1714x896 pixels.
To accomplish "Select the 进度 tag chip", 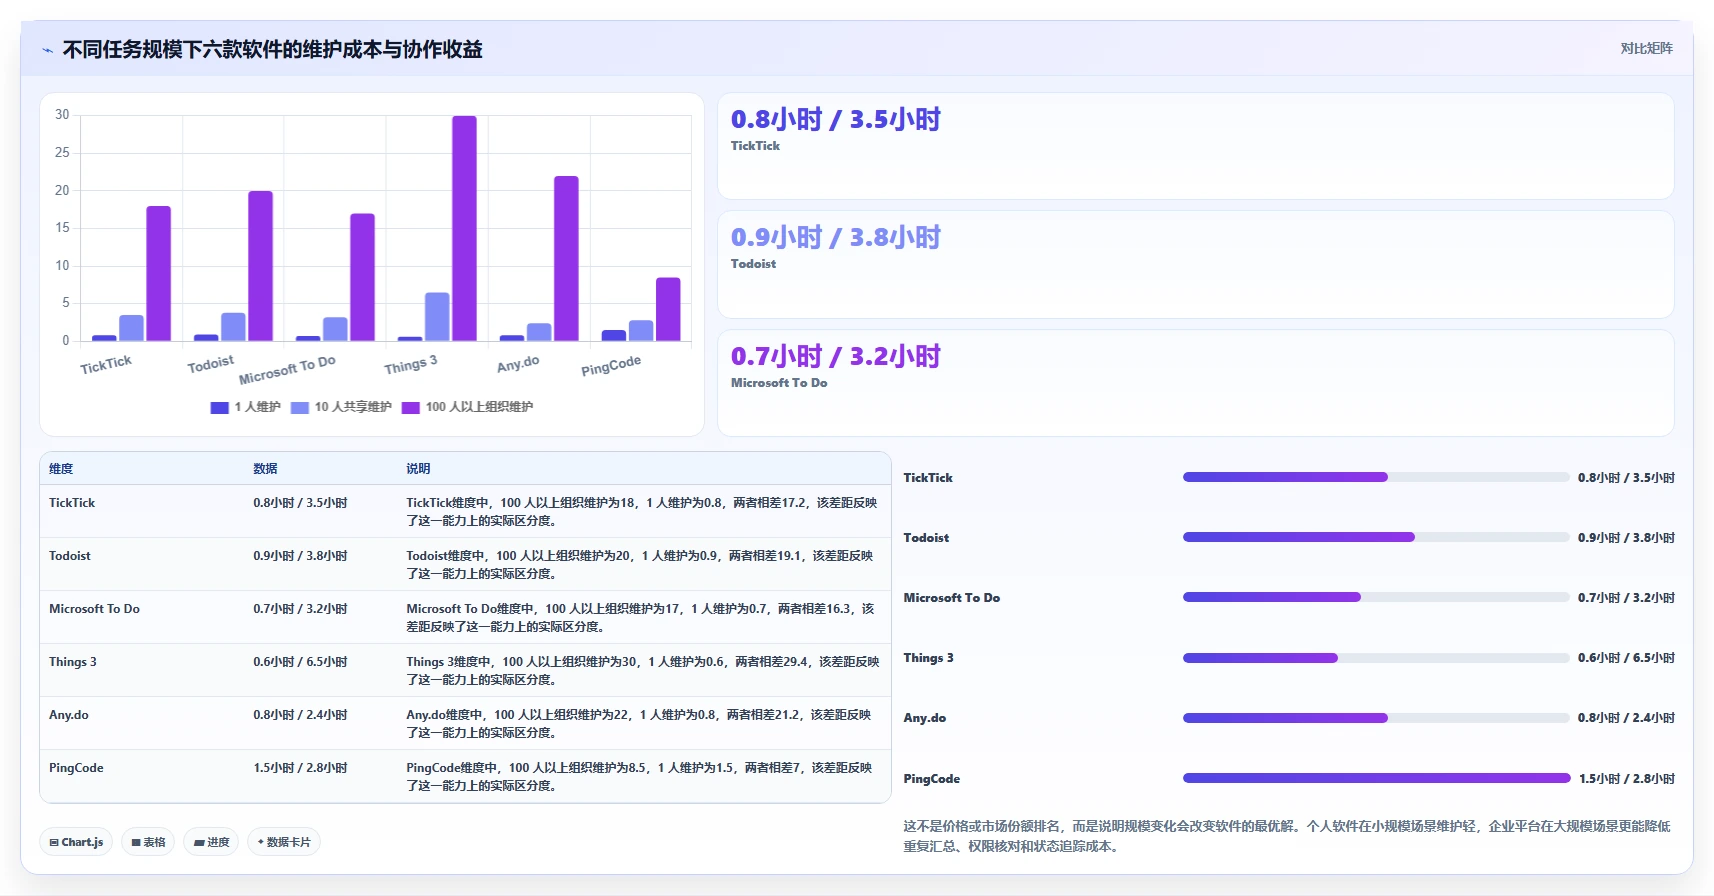I will [212, 842].
